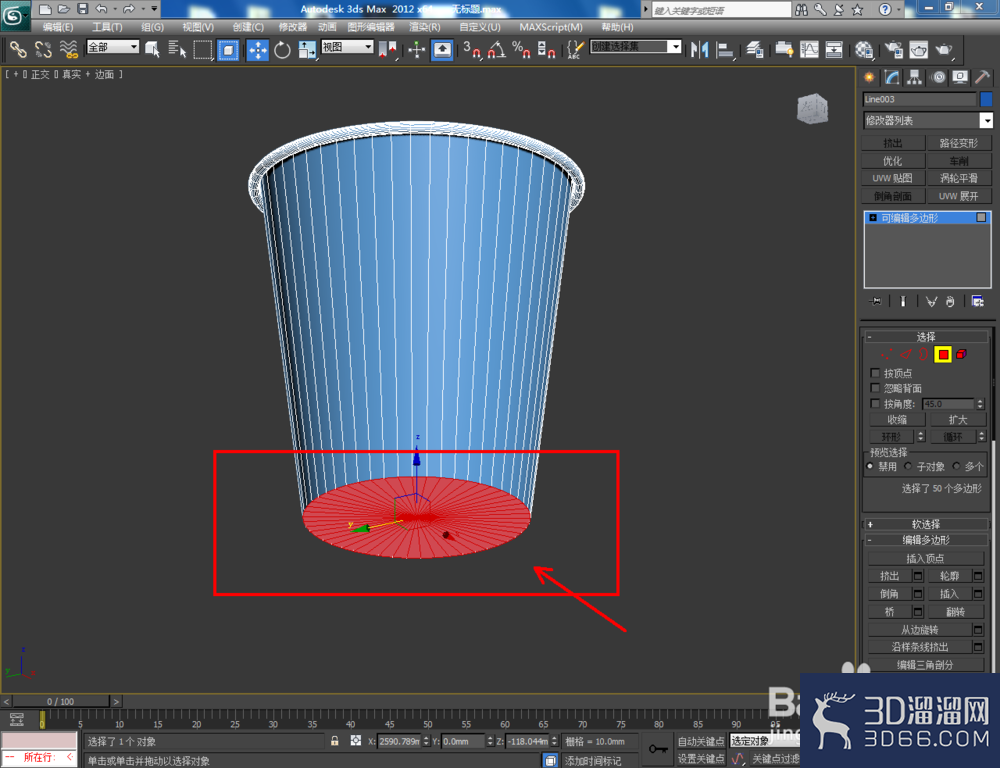Switch to the Motion panel
Screen dimensions: 1000x768
pos(938,77)
